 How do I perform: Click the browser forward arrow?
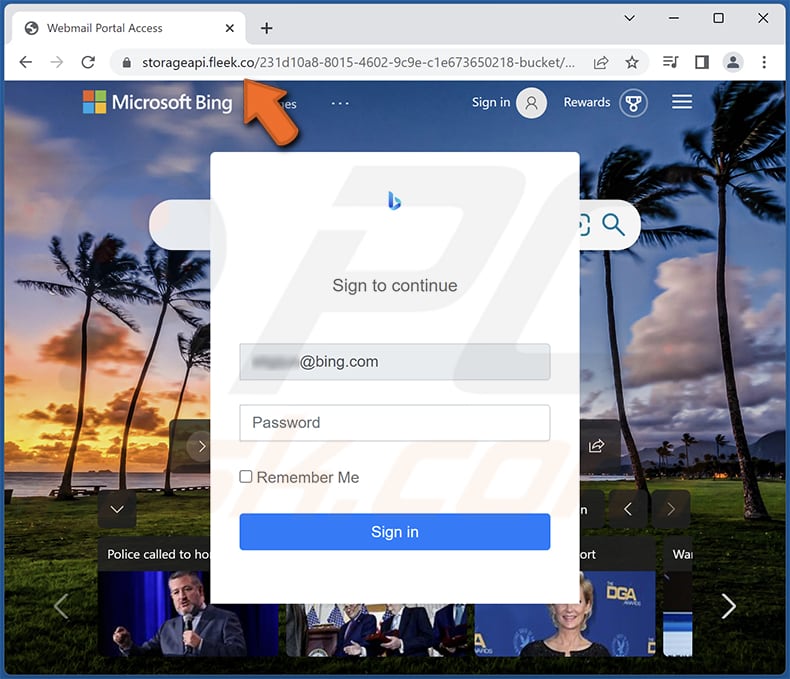tap(56, 62)
